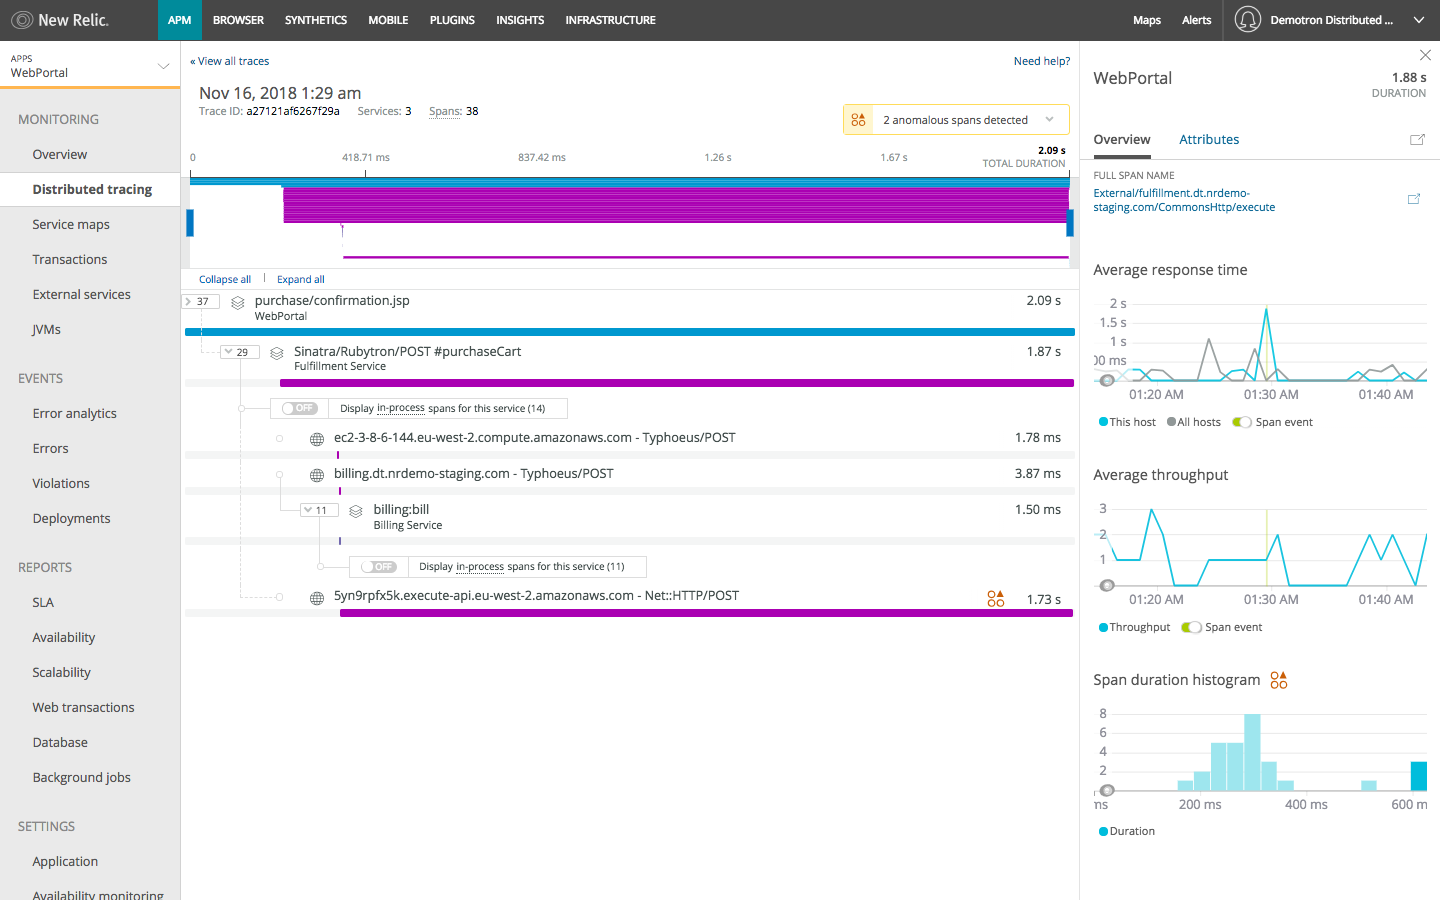Open the External/fulfillment span name link
This screenshot has height=900, width=1440.
[x=1184, y=200]
